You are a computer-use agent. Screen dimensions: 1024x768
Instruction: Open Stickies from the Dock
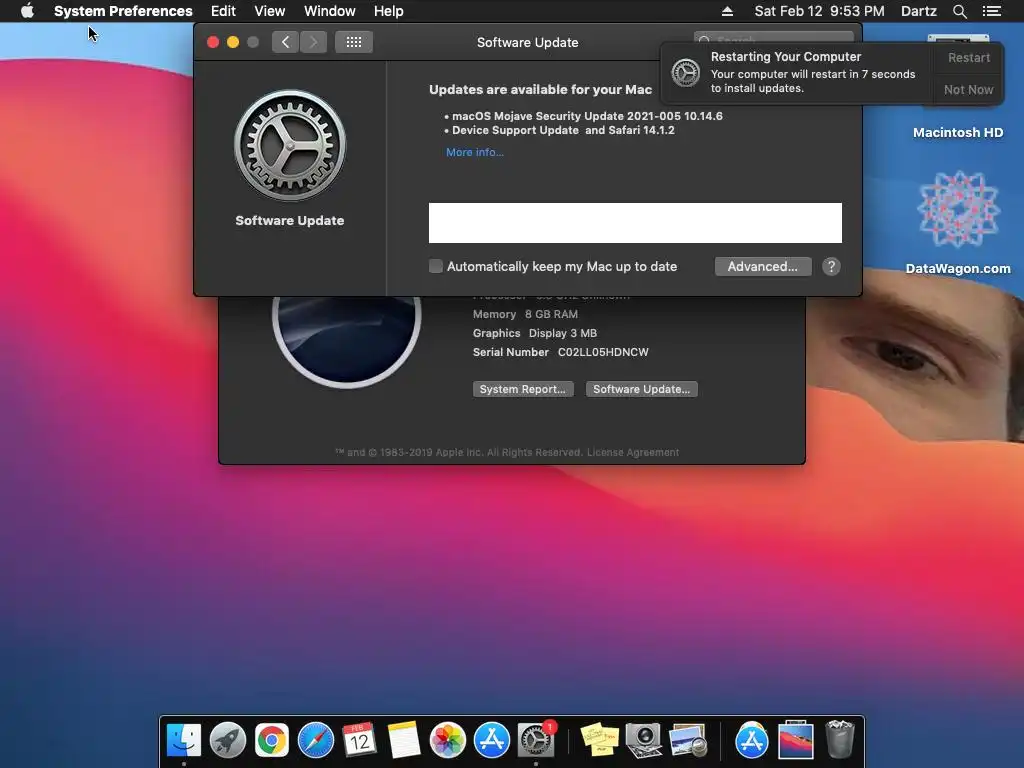(600, 740)
